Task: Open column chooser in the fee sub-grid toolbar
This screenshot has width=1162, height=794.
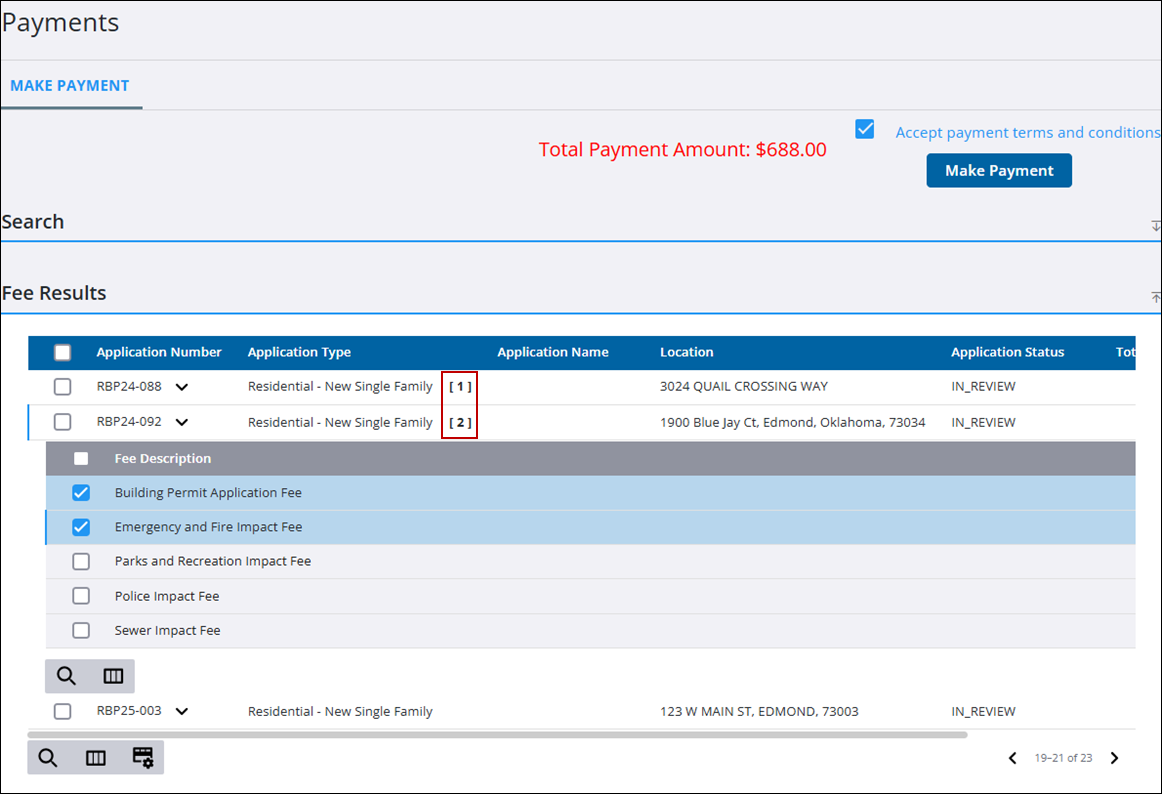Action: click(x=113, y=676)
